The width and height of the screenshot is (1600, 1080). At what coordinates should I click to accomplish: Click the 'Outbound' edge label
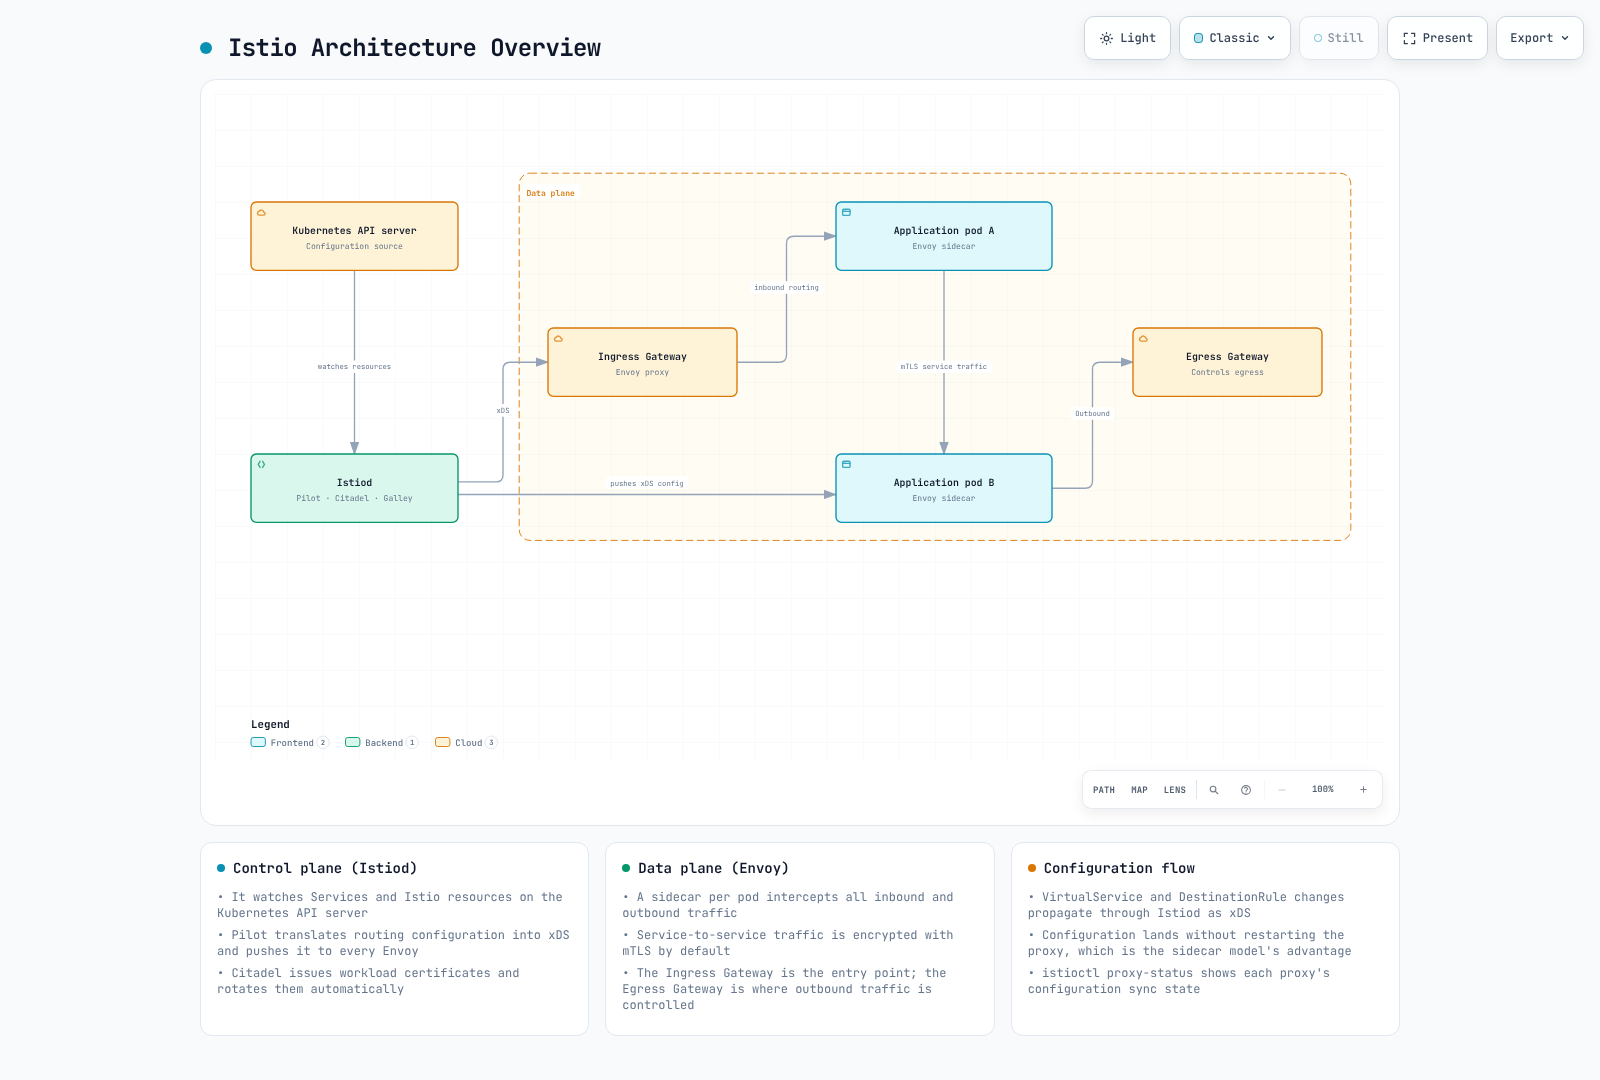(x=1092, y=414)
